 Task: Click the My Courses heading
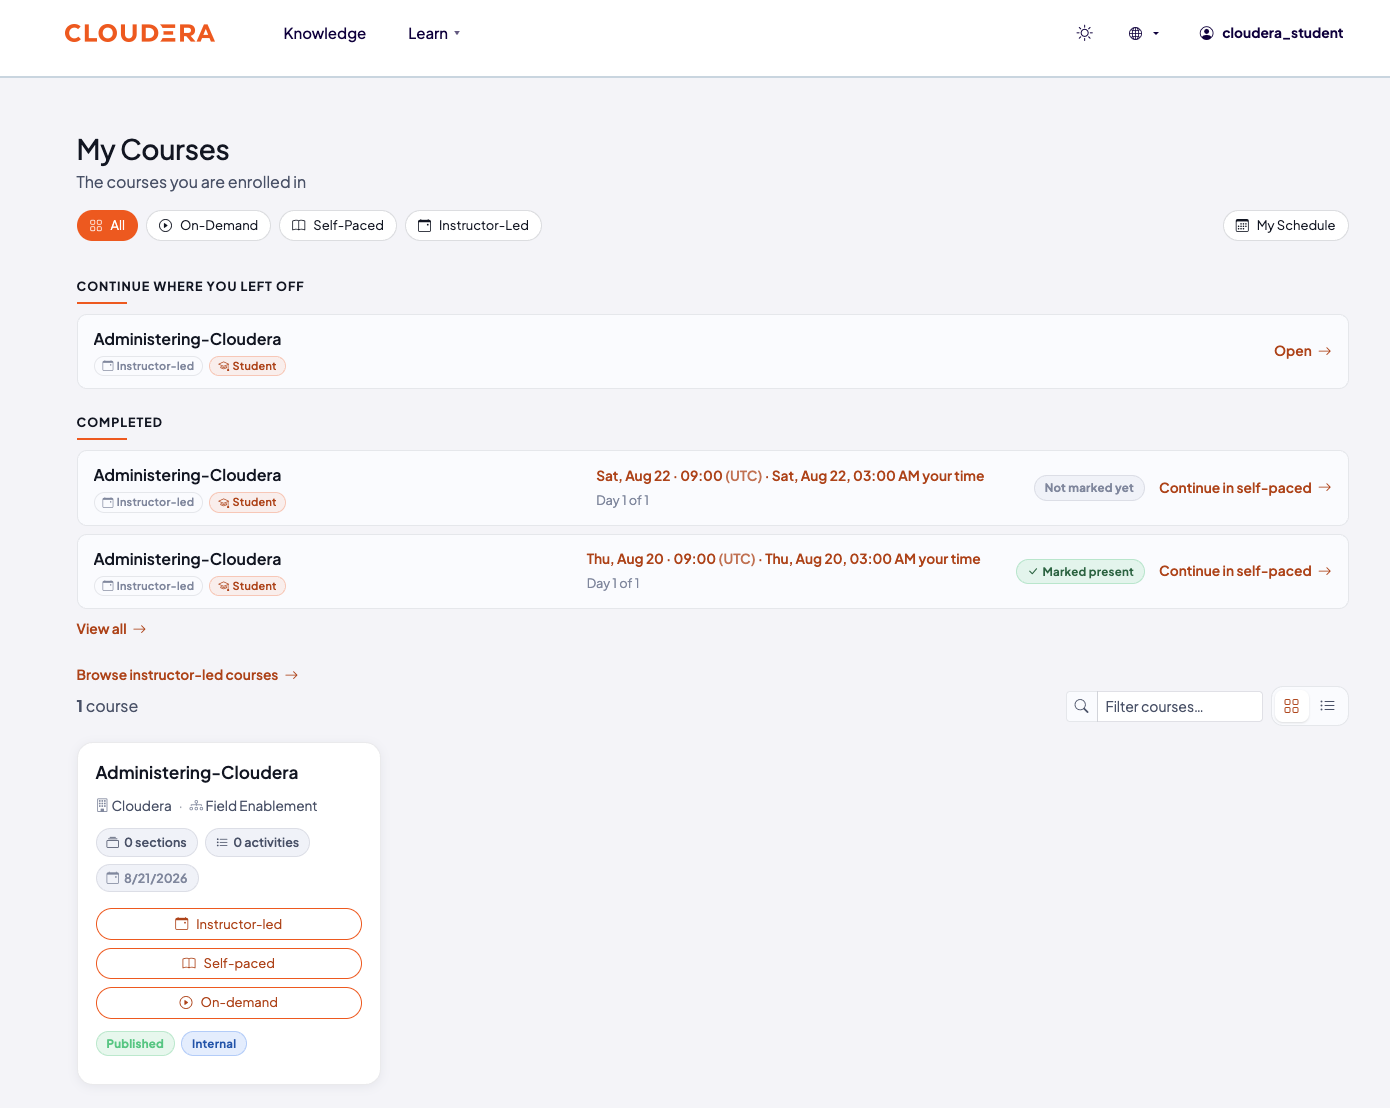[153, 150]
